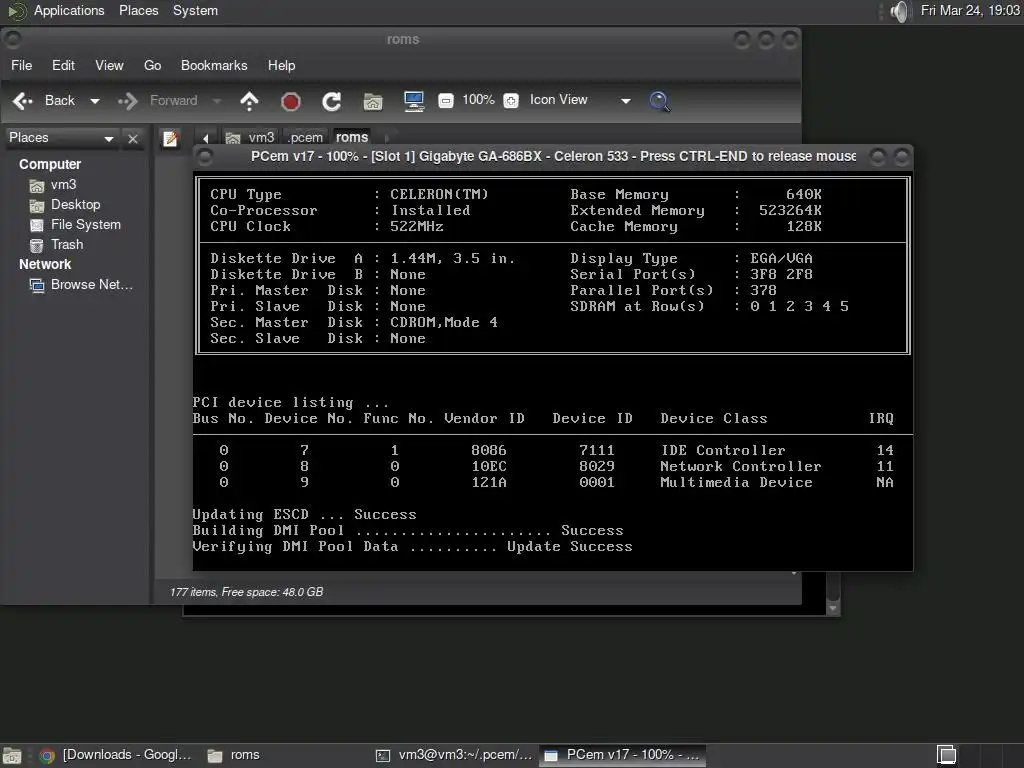The height and width of the screenshot is (768, 1024).
Task: Navigate to vm3 in the path bar
Action: coord(250,138)
